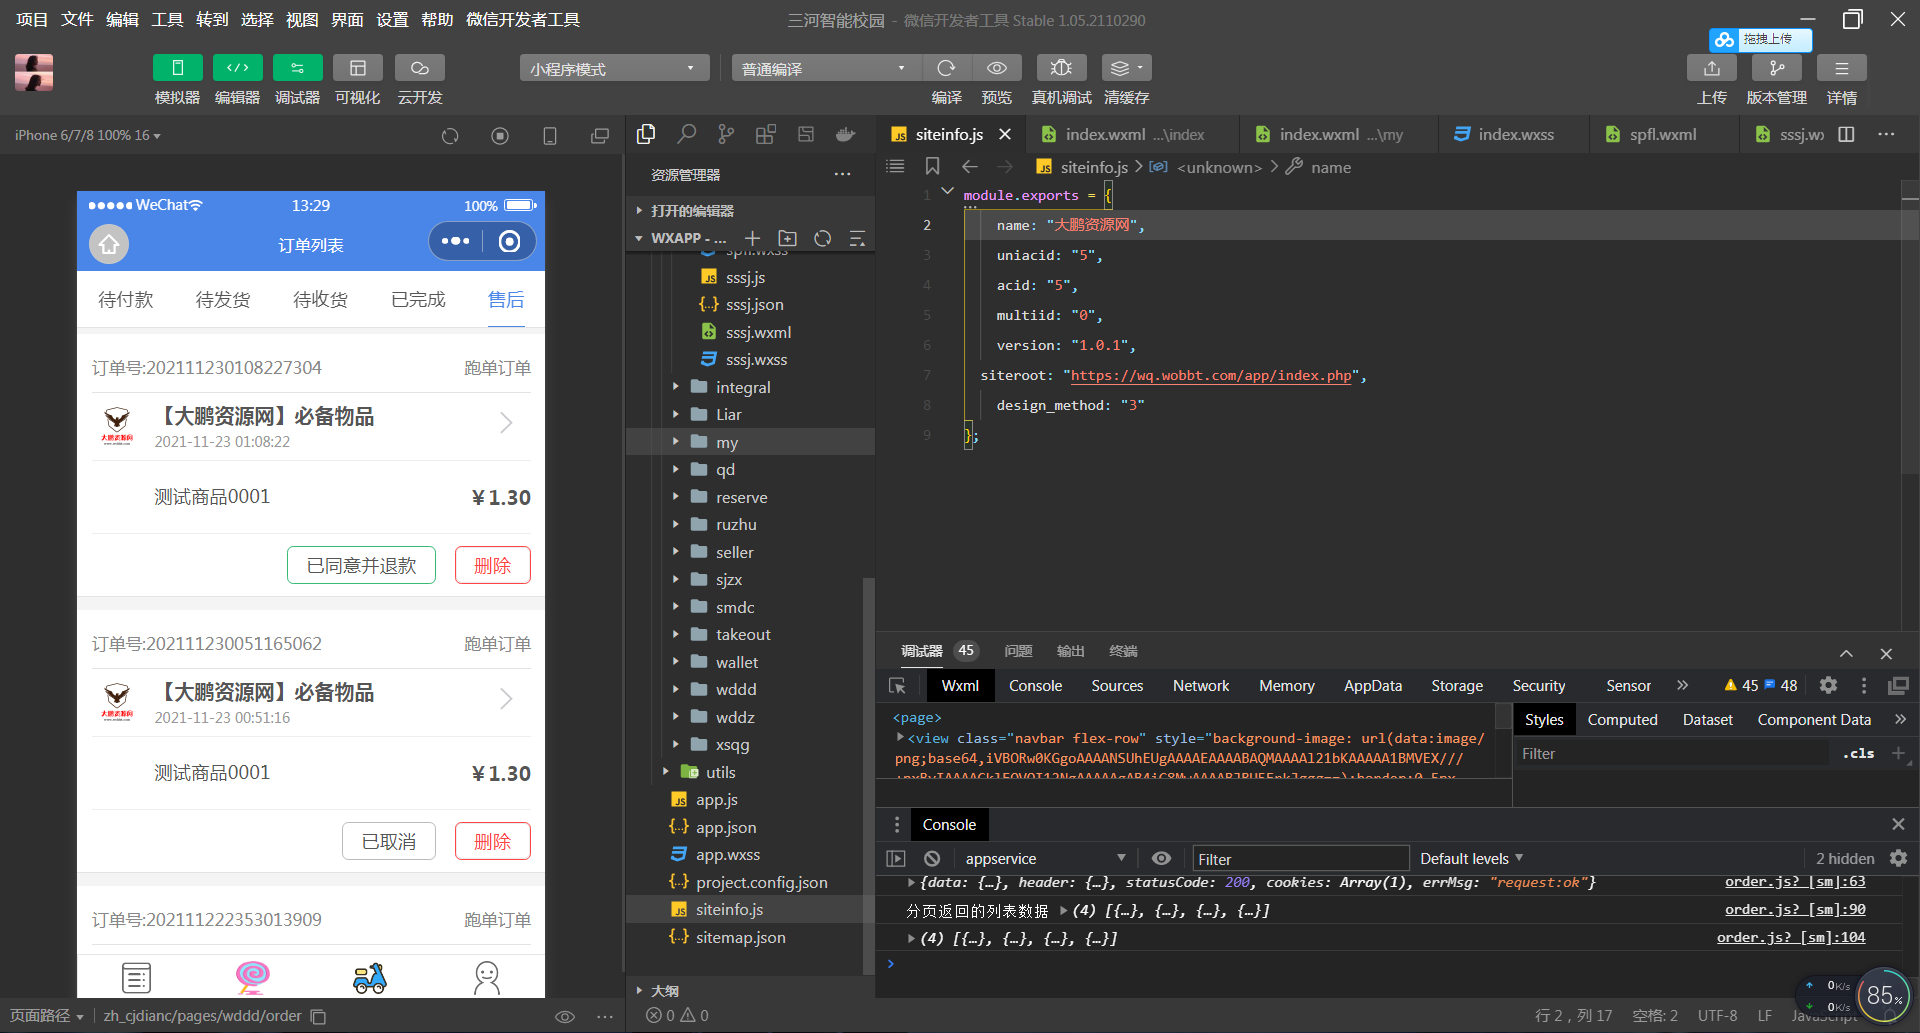Toggle the editor panel button

coord(237,68)
